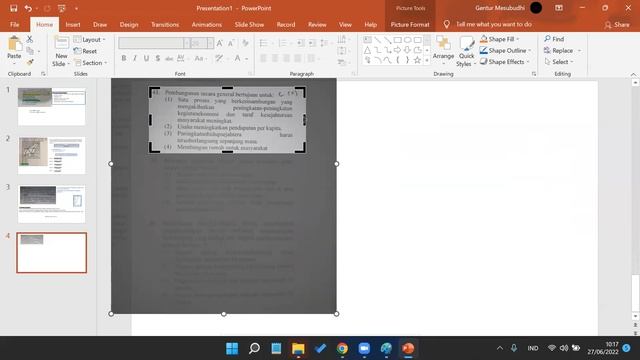This screenshot has width=640, height=360.
Task: Click bullets list icon
Action: tap(264, 43)
